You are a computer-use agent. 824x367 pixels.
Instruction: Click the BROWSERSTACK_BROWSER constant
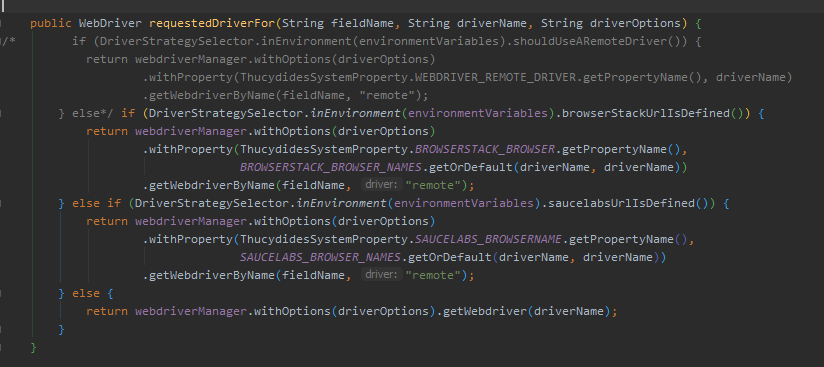point(485,149)
